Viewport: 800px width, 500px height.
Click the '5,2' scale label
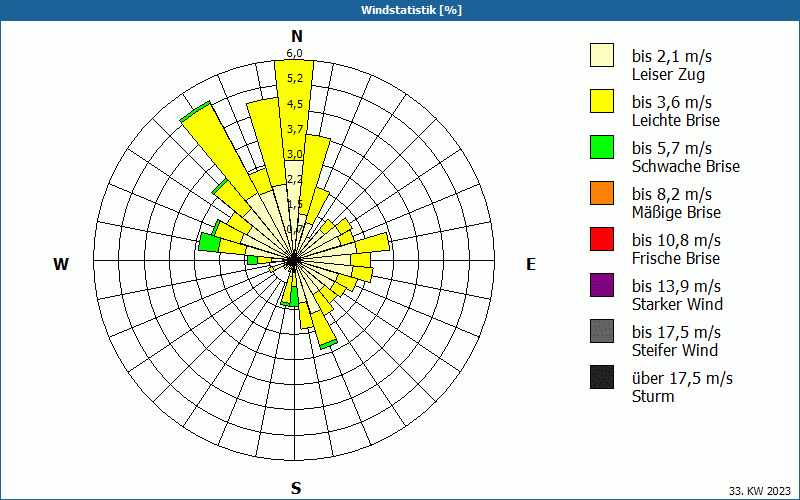pos(295,78)
